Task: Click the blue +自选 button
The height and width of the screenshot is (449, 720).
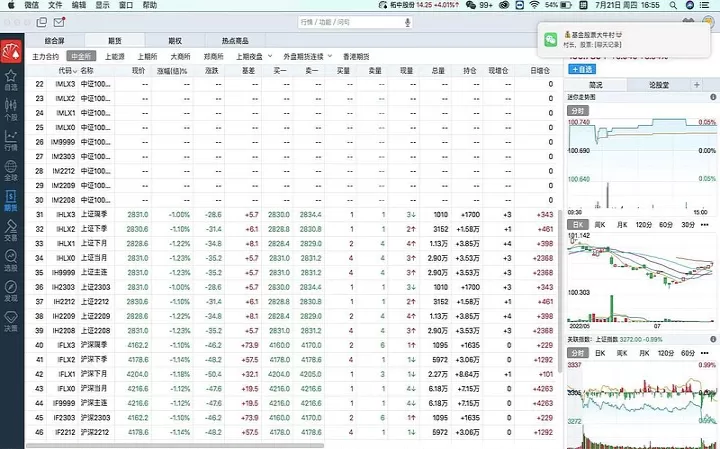Action: (x=582, y=69)
